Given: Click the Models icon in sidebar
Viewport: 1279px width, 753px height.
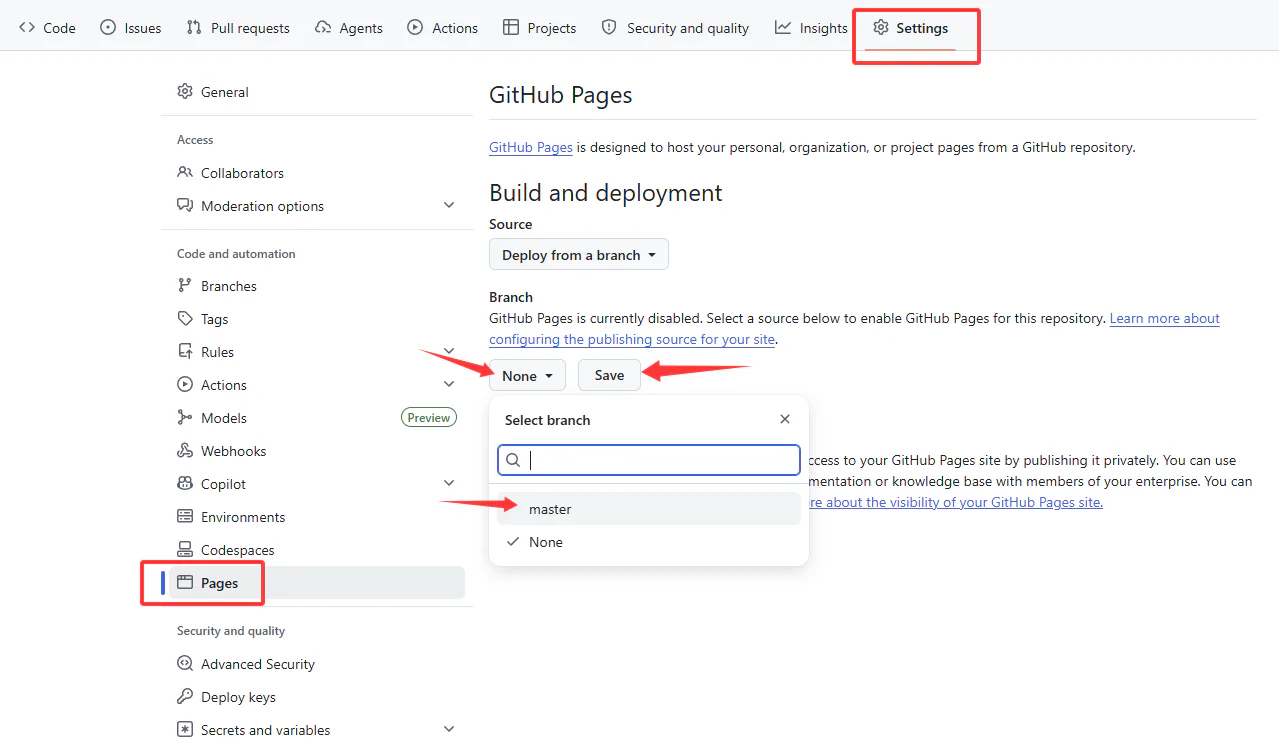Looking at the screenshot, I should 185,418.
